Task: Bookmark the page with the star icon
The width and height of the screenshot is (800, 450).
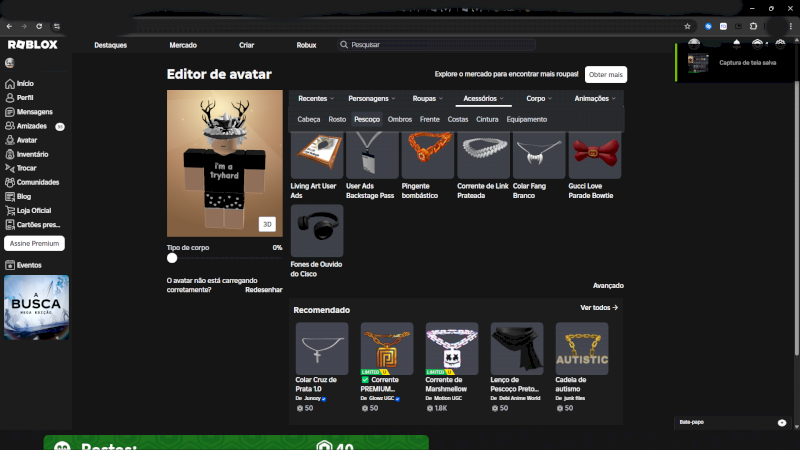Action: pyautogui.click(x=687, y=26)
